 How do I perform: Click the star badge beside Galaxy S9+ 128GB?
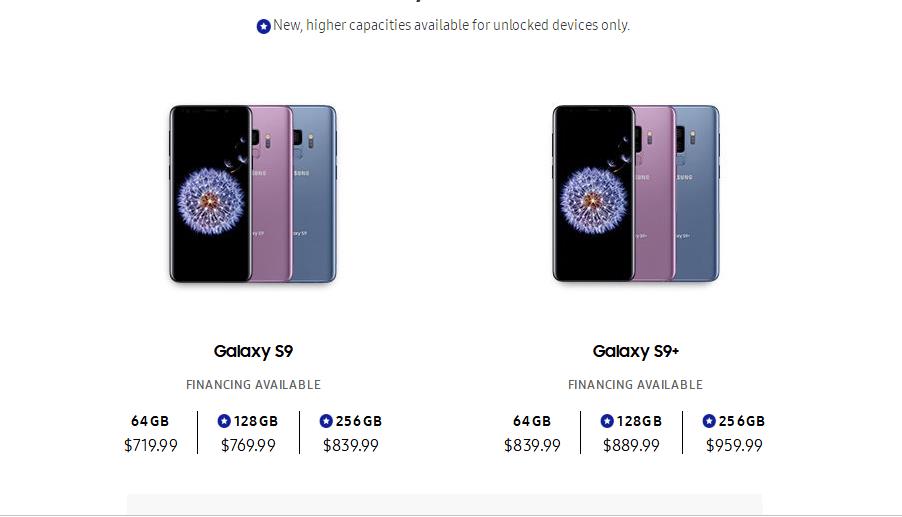click(x=607, y=421)
